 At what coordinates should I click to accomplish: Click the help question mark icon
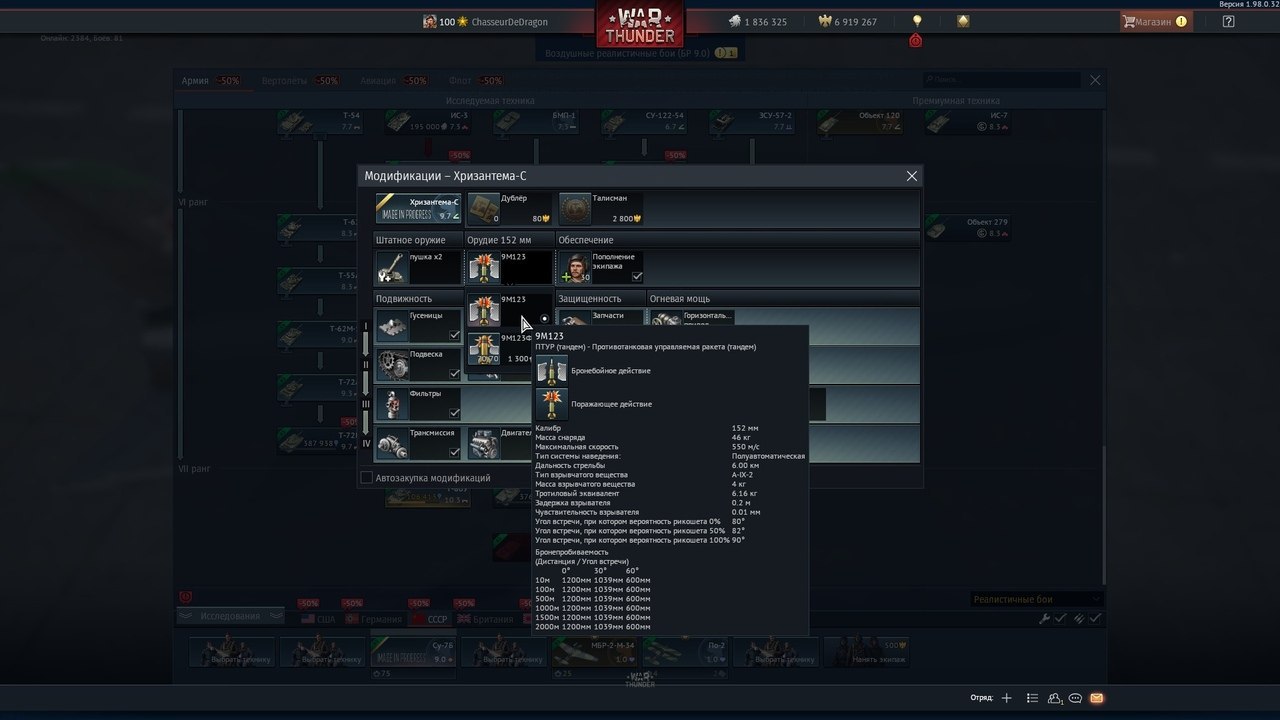point(1228,21)
